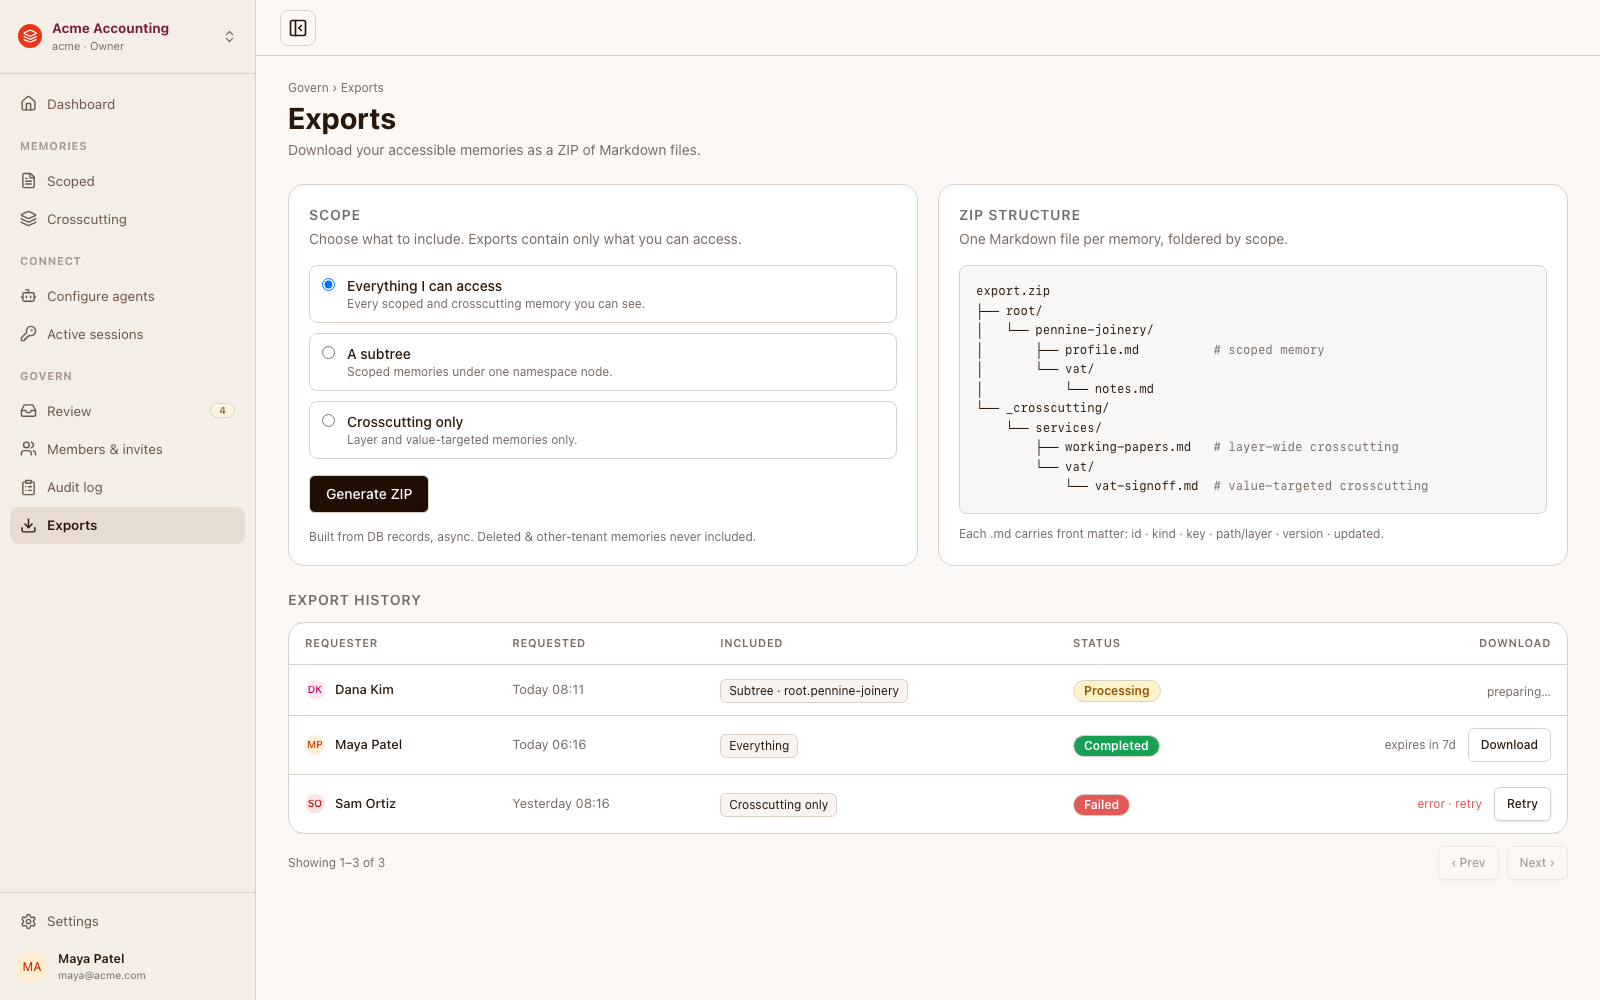Screen dimensions: 1600x1000
Task: Retry Sam Ortiz's failed export
Action: (1522, 804)
